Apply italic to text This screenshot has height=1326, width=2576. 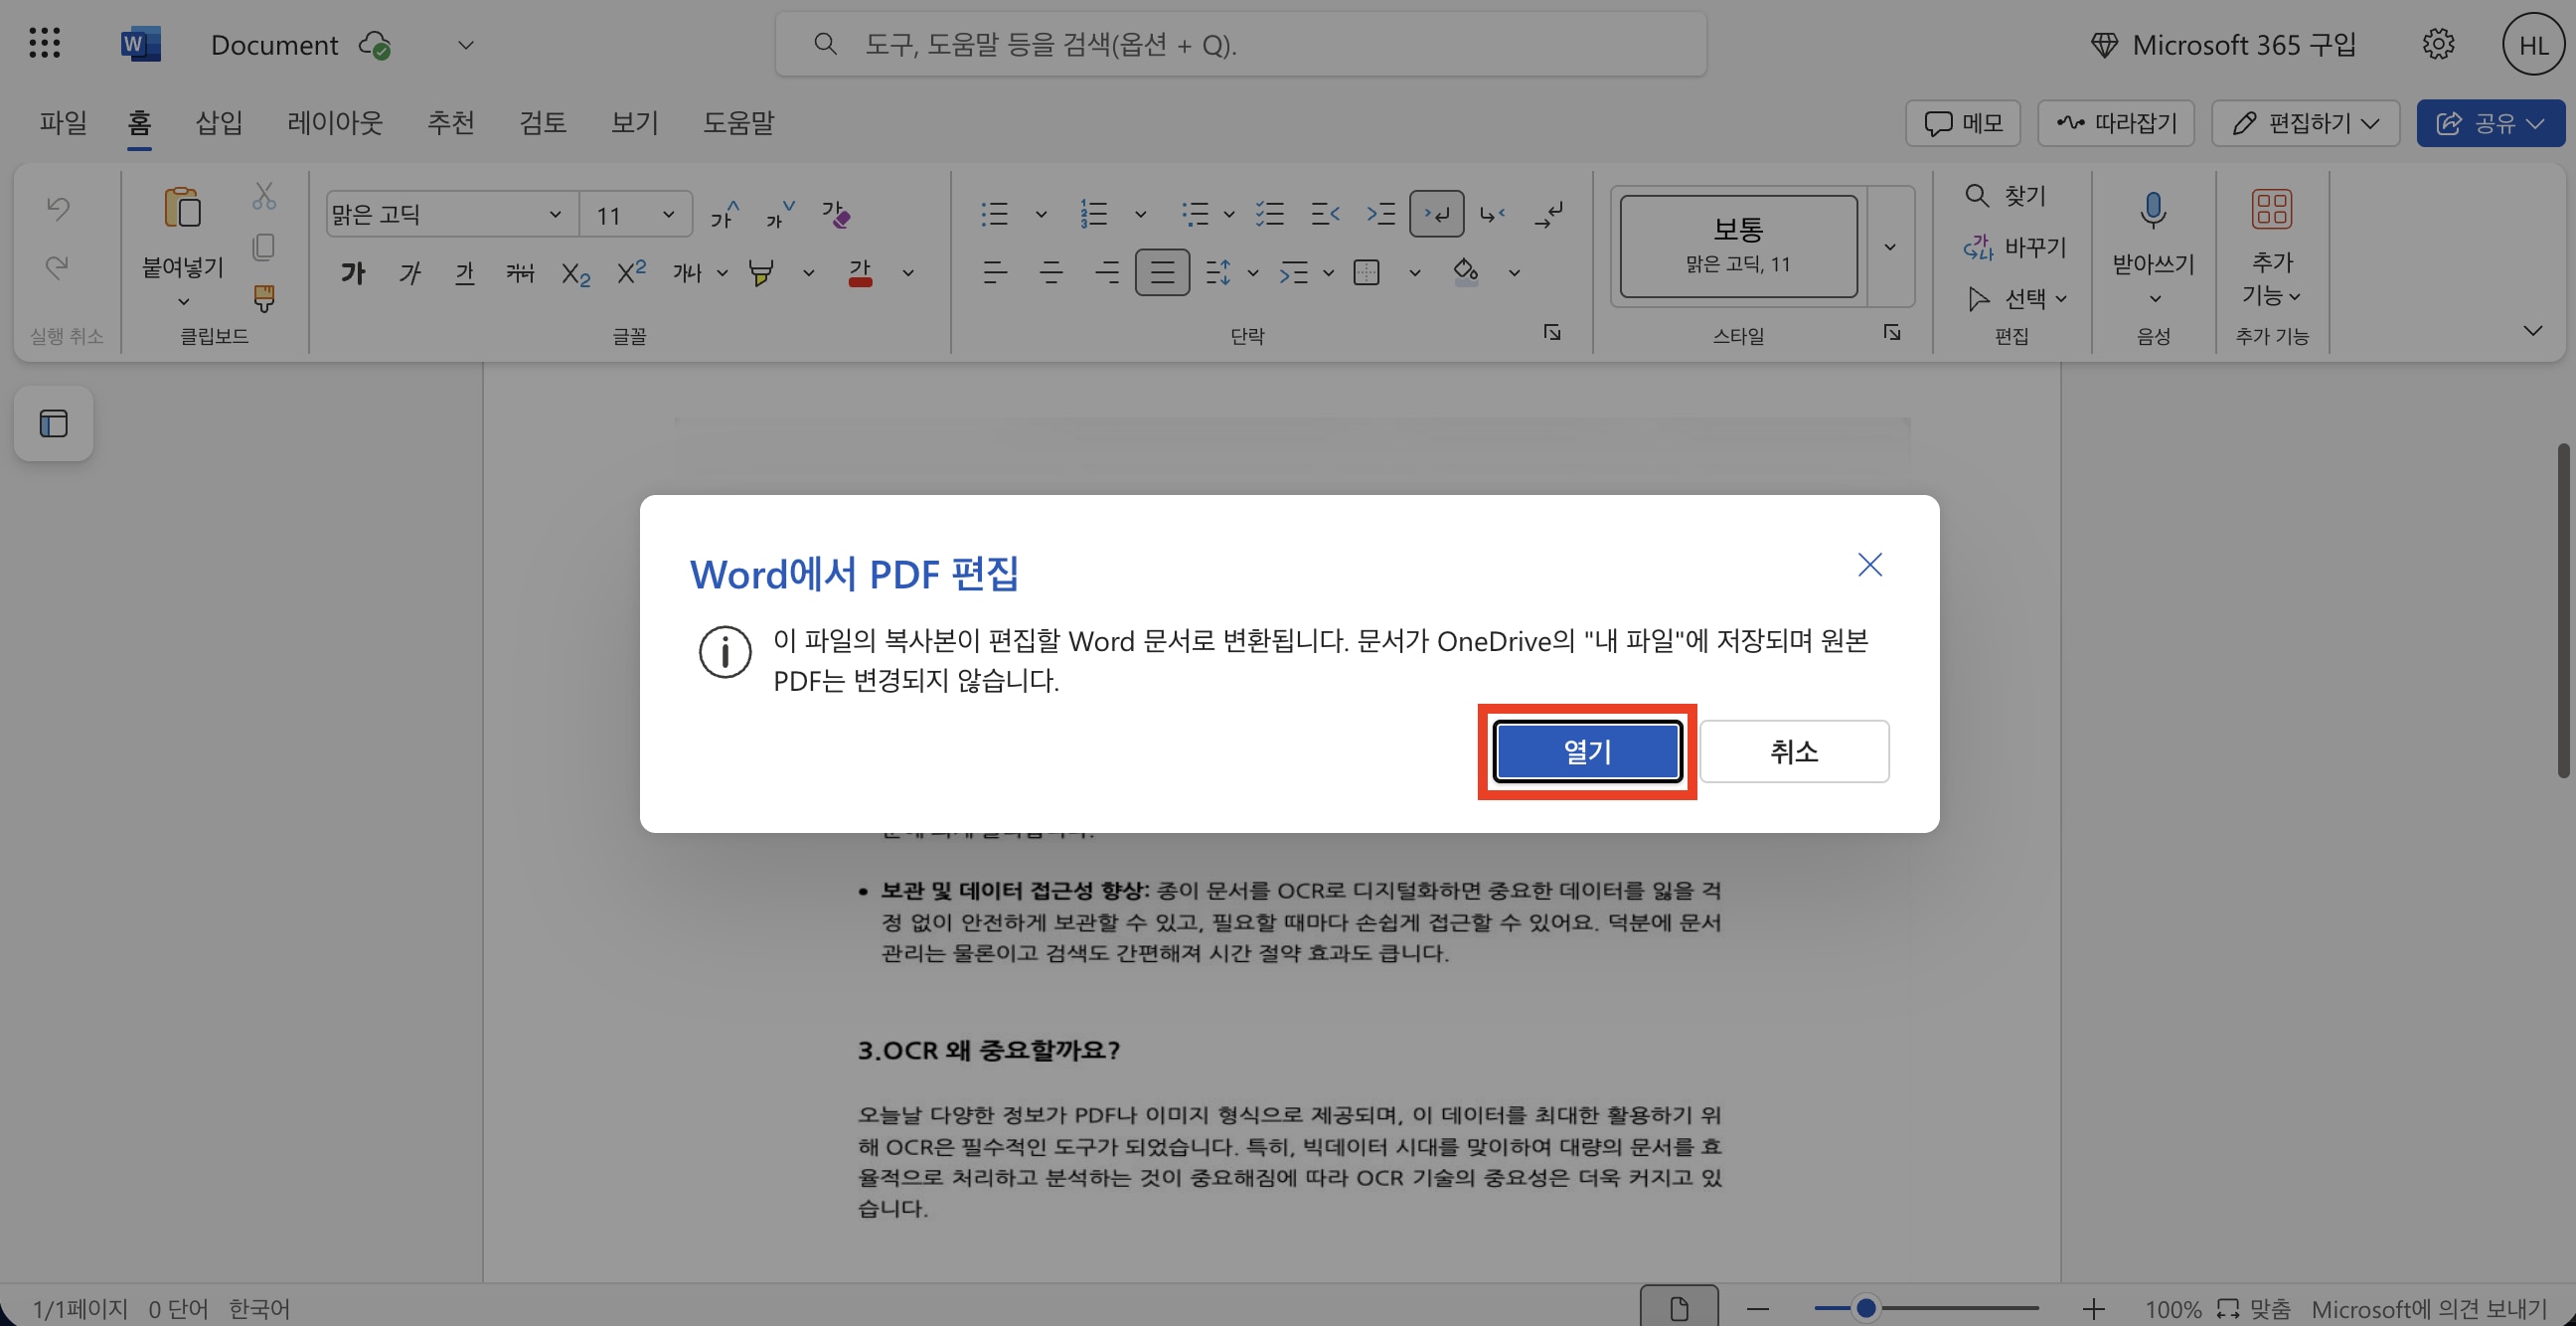point(409,272)
